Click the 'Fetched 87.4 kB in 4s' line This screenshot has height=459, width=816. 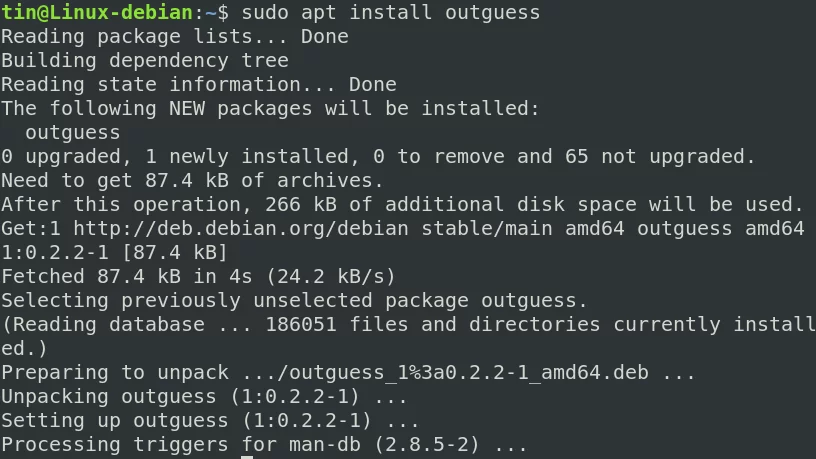point(198,276)
